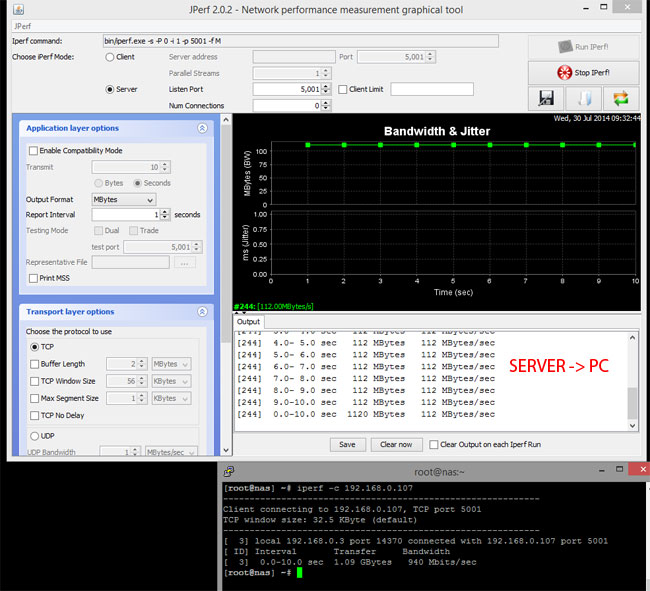Open Buffer Length units dropdown

(171, 364)
